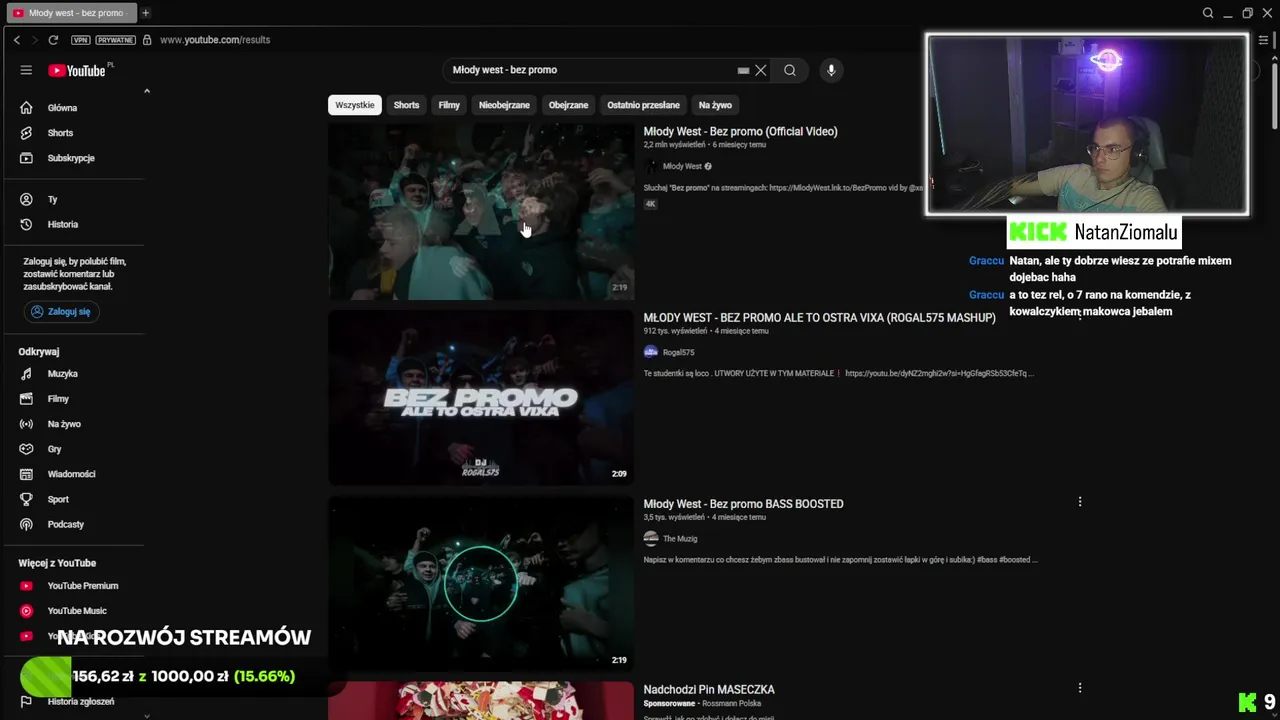Open the YouTube hamburger guide menu

click(x=26, y=70)
